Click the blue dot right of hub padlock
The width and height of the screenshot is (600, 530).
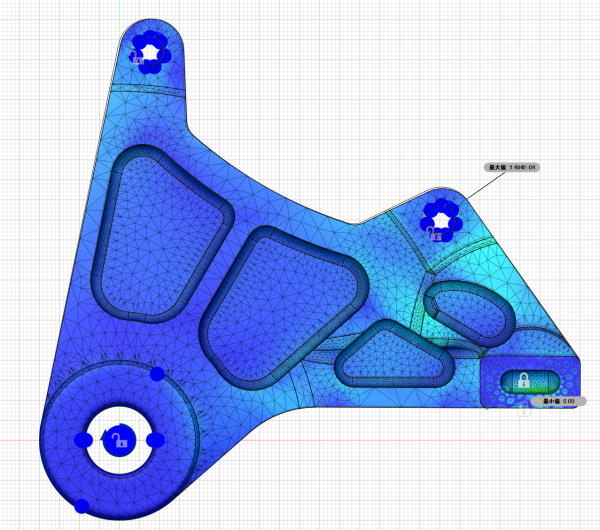pyautogui.click(x=155, y=439)
